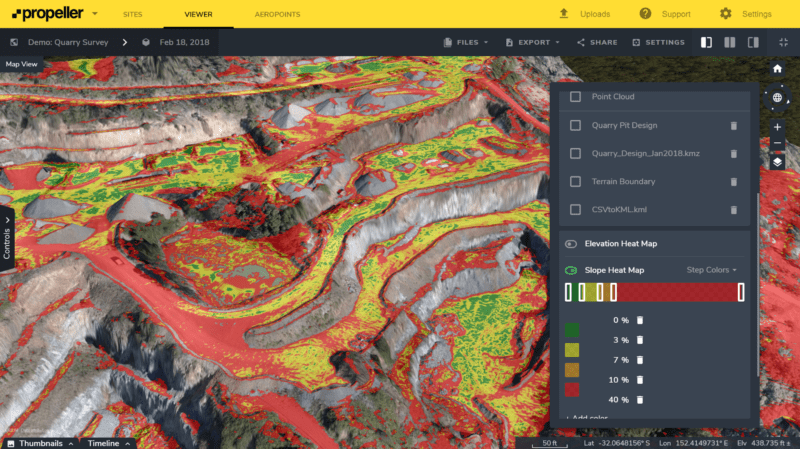Open the Propeller logo dropdown arrow
Image resolution: width=800 pixels, height=449 pixels.
(x=95, y=14)
